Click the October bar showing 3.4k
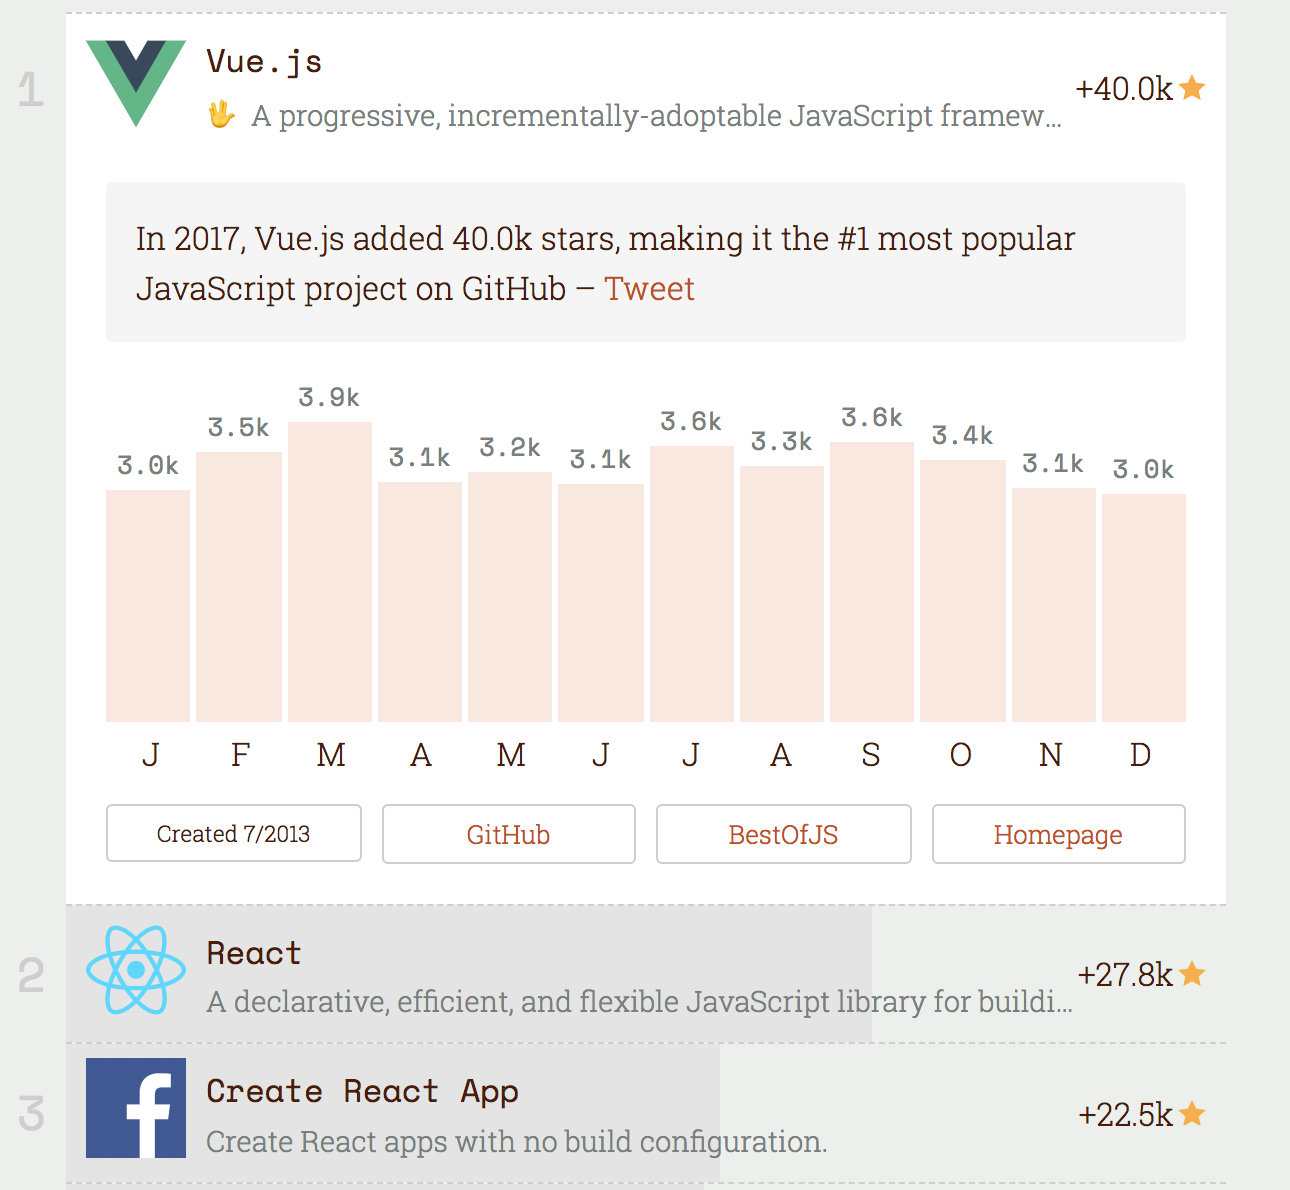The image size is (1290, 1190). pos(962,591)
